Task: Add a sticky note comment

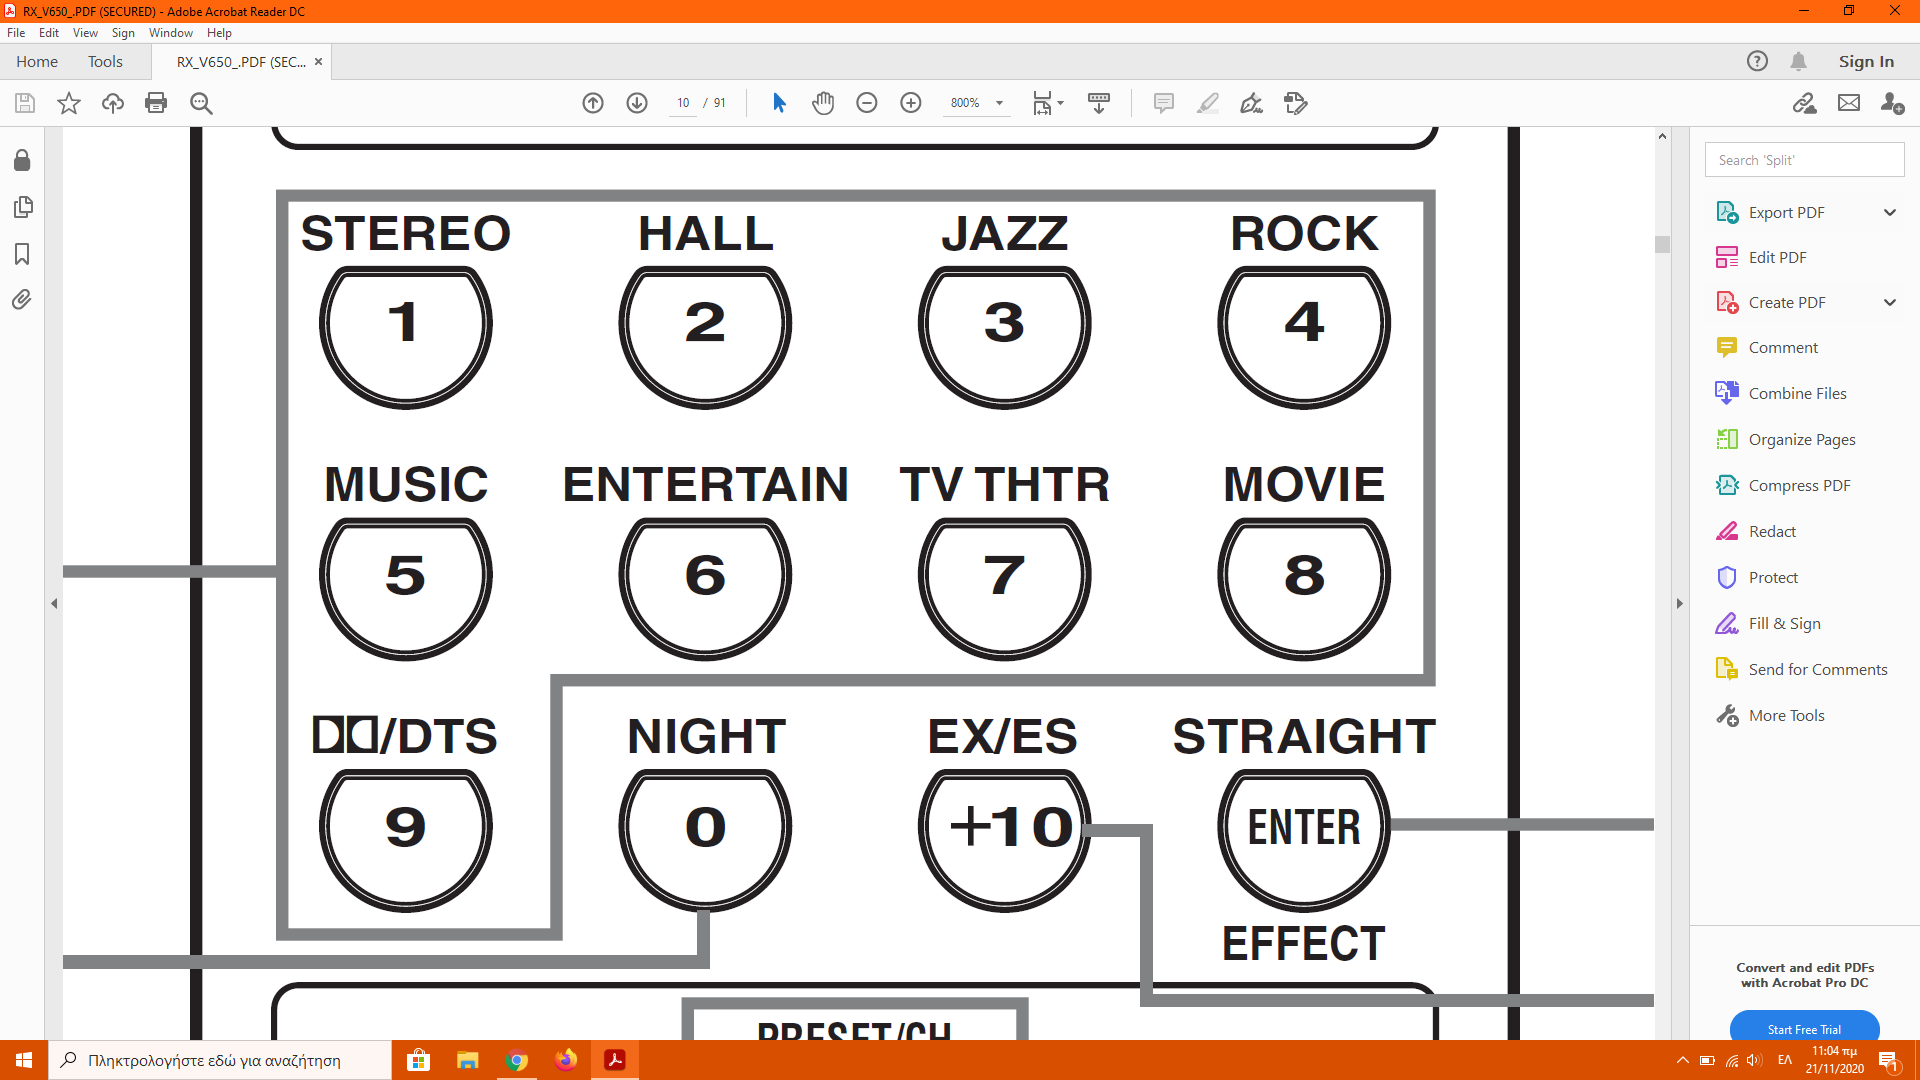Action: [1163, 103]
